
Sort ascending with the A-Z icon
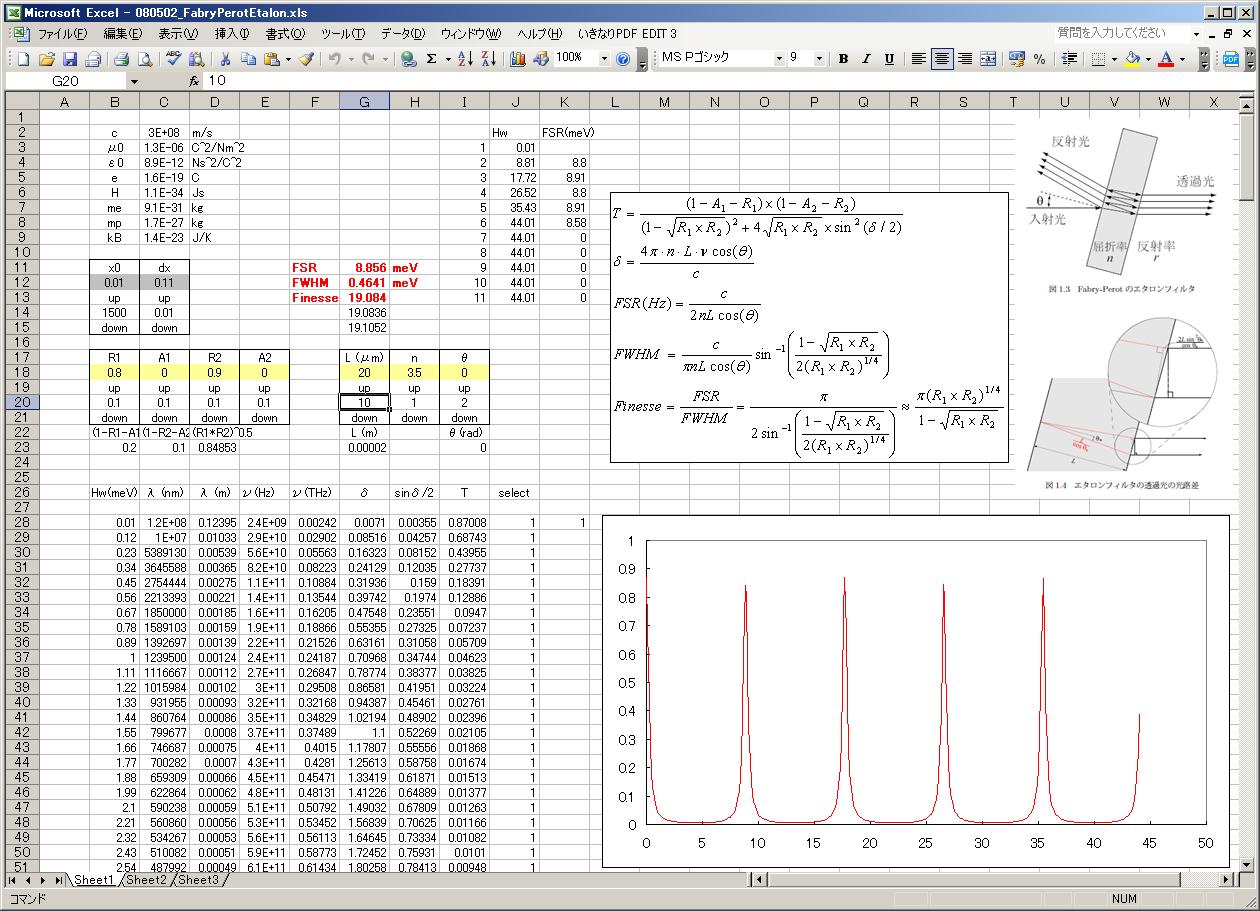tap(465, 59)
